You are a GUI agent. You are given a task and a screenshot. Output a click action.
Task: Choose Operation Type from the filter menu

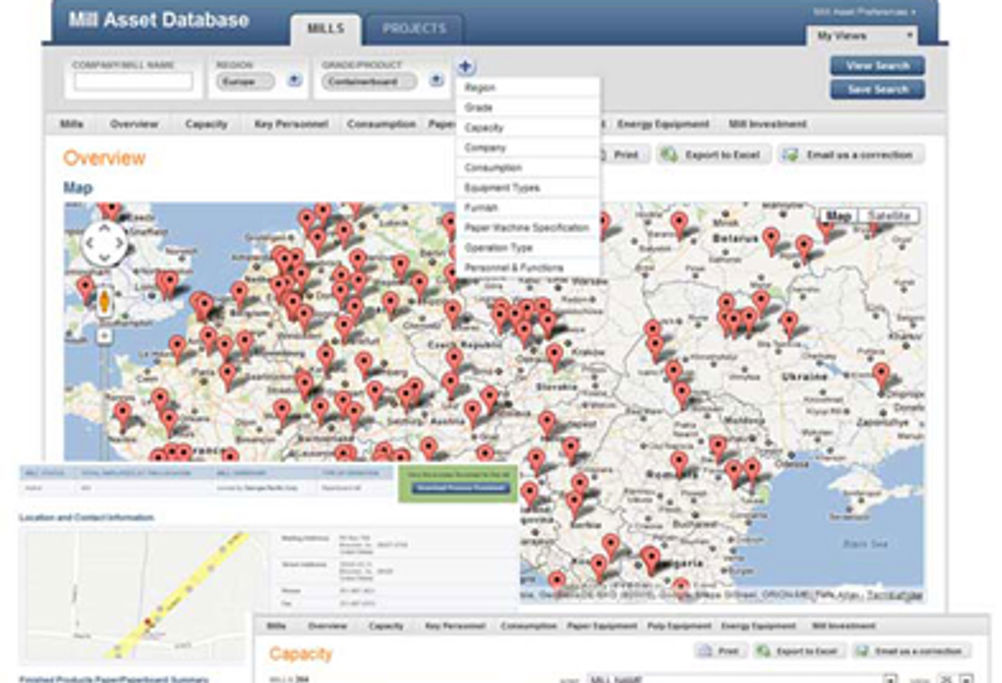(528, 247)
